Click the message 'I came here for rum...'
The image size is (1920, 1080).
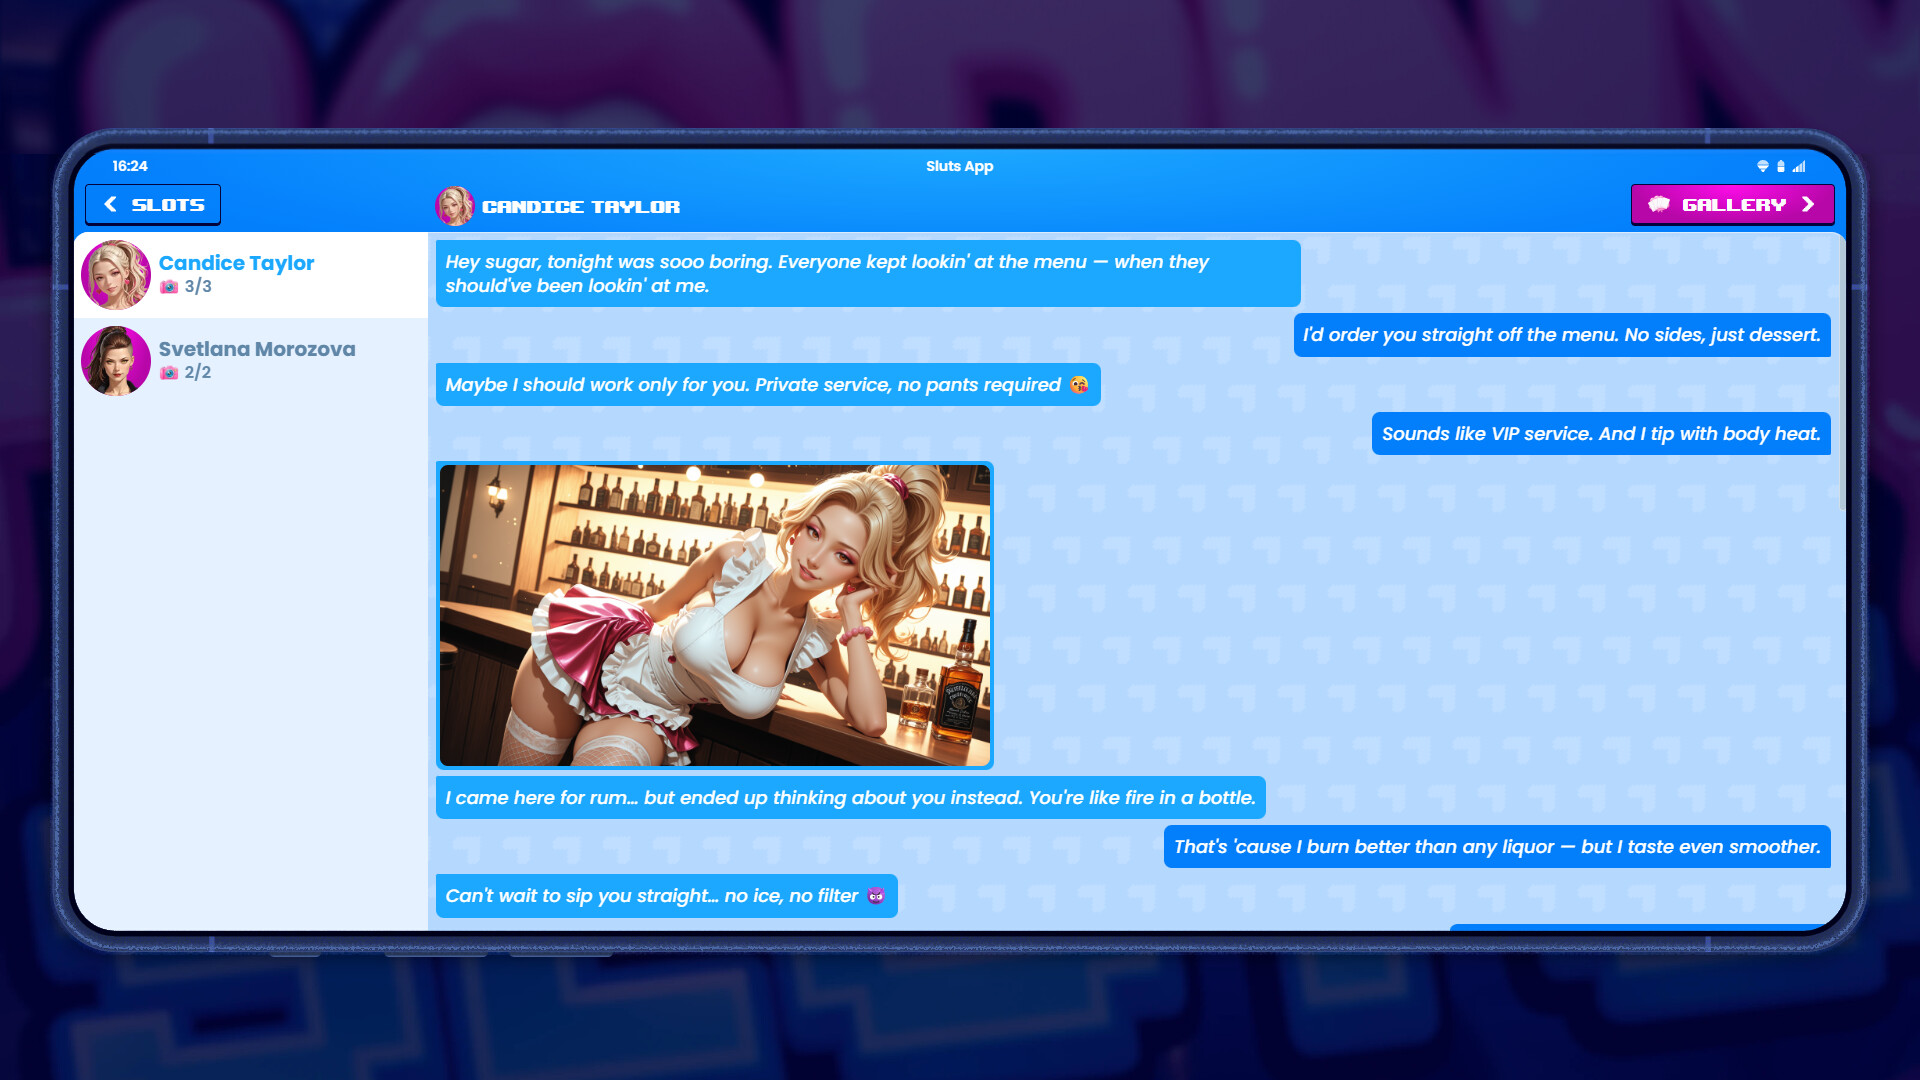pyautogui.click(x=851, y=798)
